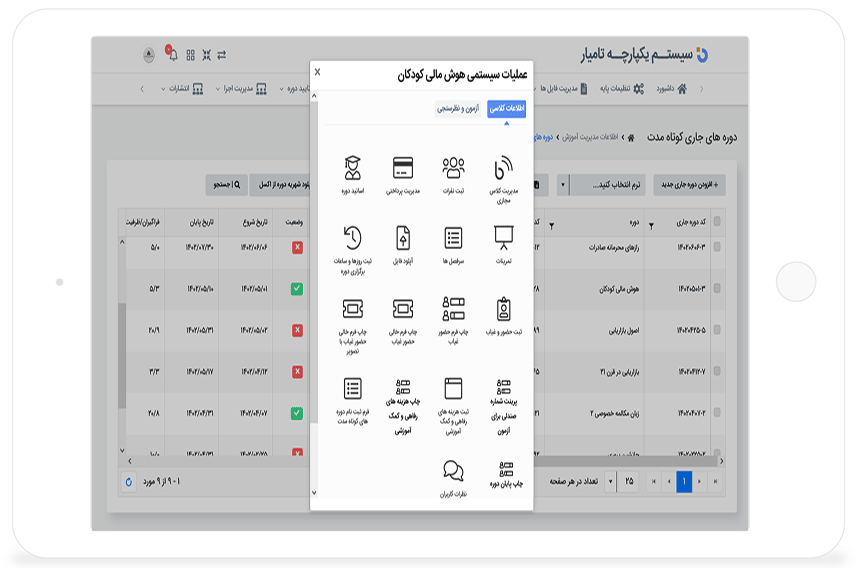This screenshot has width=858, height=568.
Task: Open virtual class management (مدیریت کلاس مجازی)
Action: (504, 169)
